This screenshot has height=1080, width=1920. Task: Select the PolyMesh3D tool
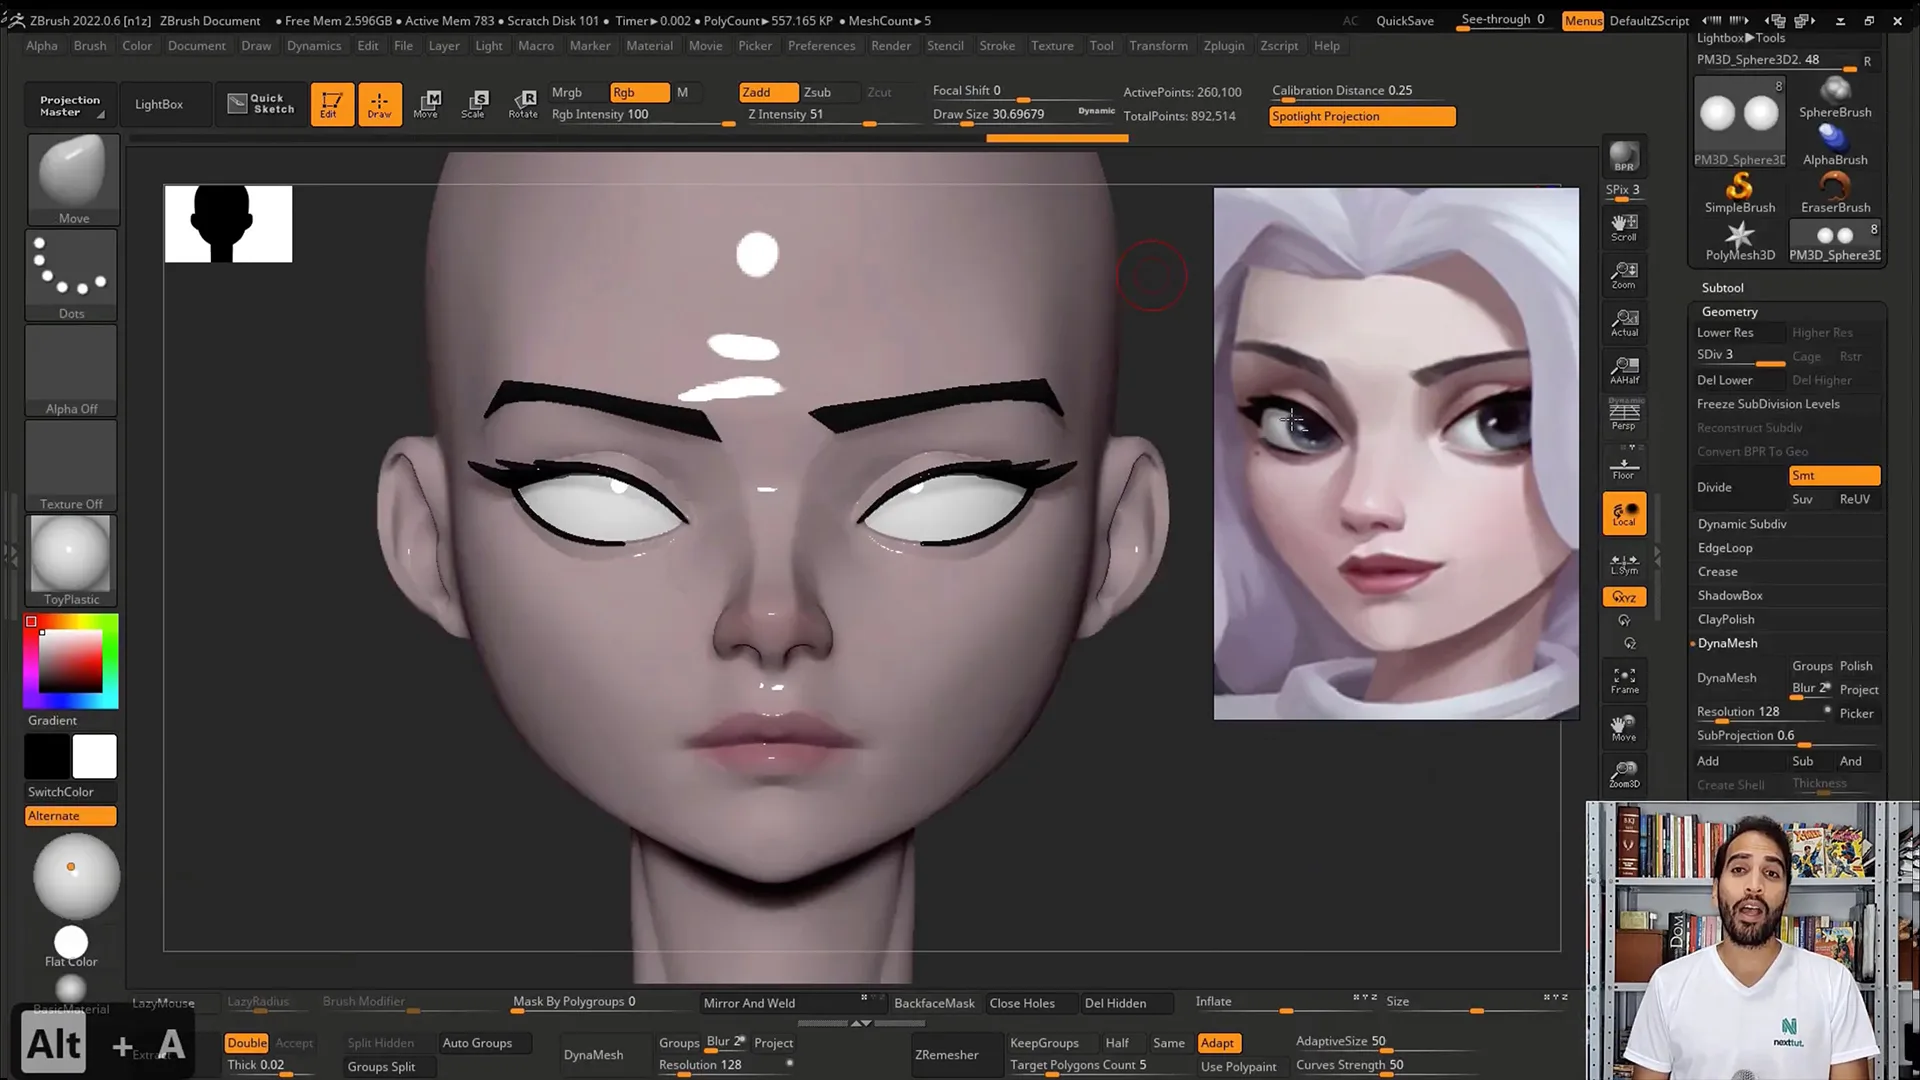click(x=1740, y=241)
